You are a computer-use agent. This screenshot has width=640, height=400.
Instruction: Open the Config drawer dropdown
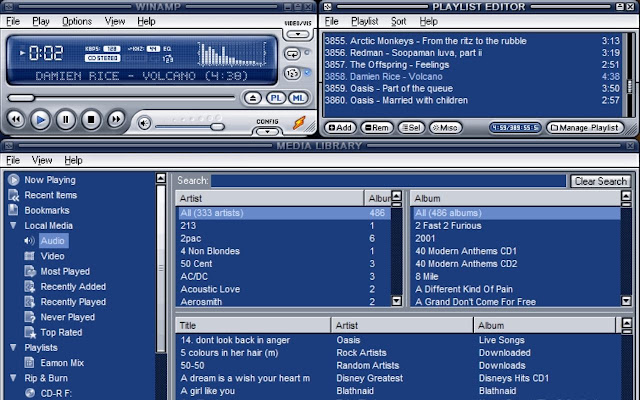coord(267,131)
